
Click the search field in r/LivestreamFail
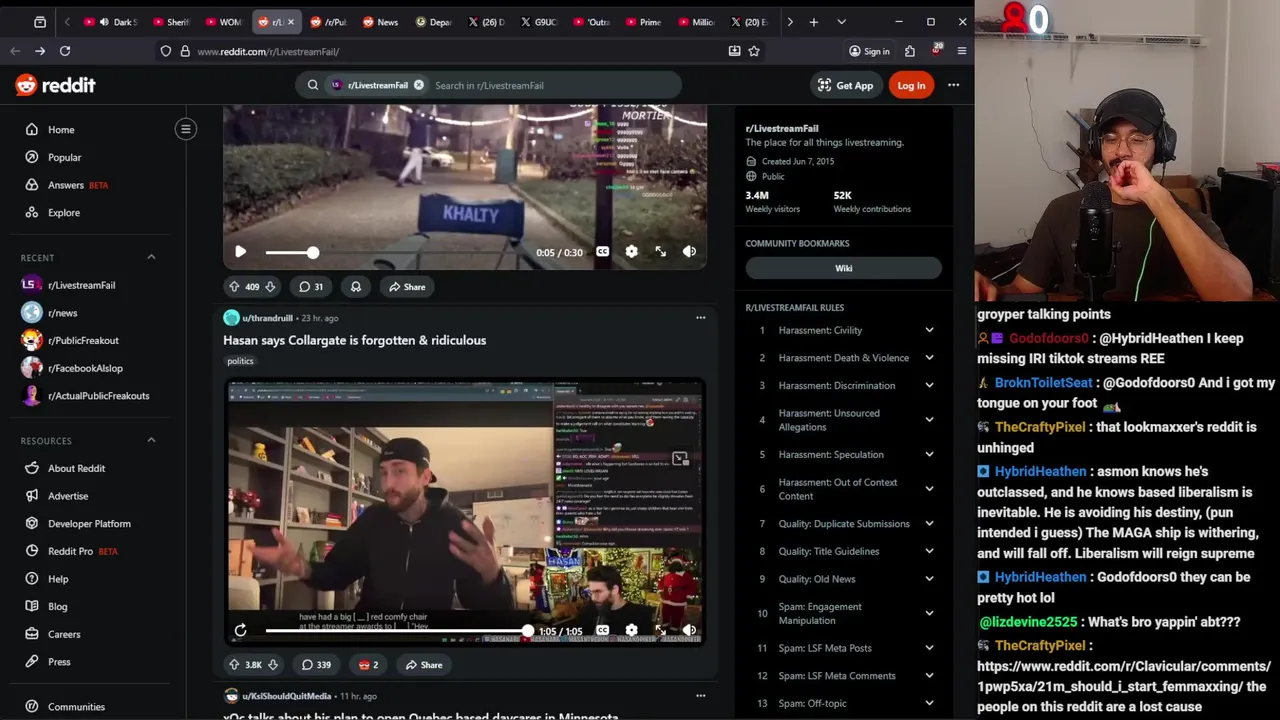click(x=553, y=85)
